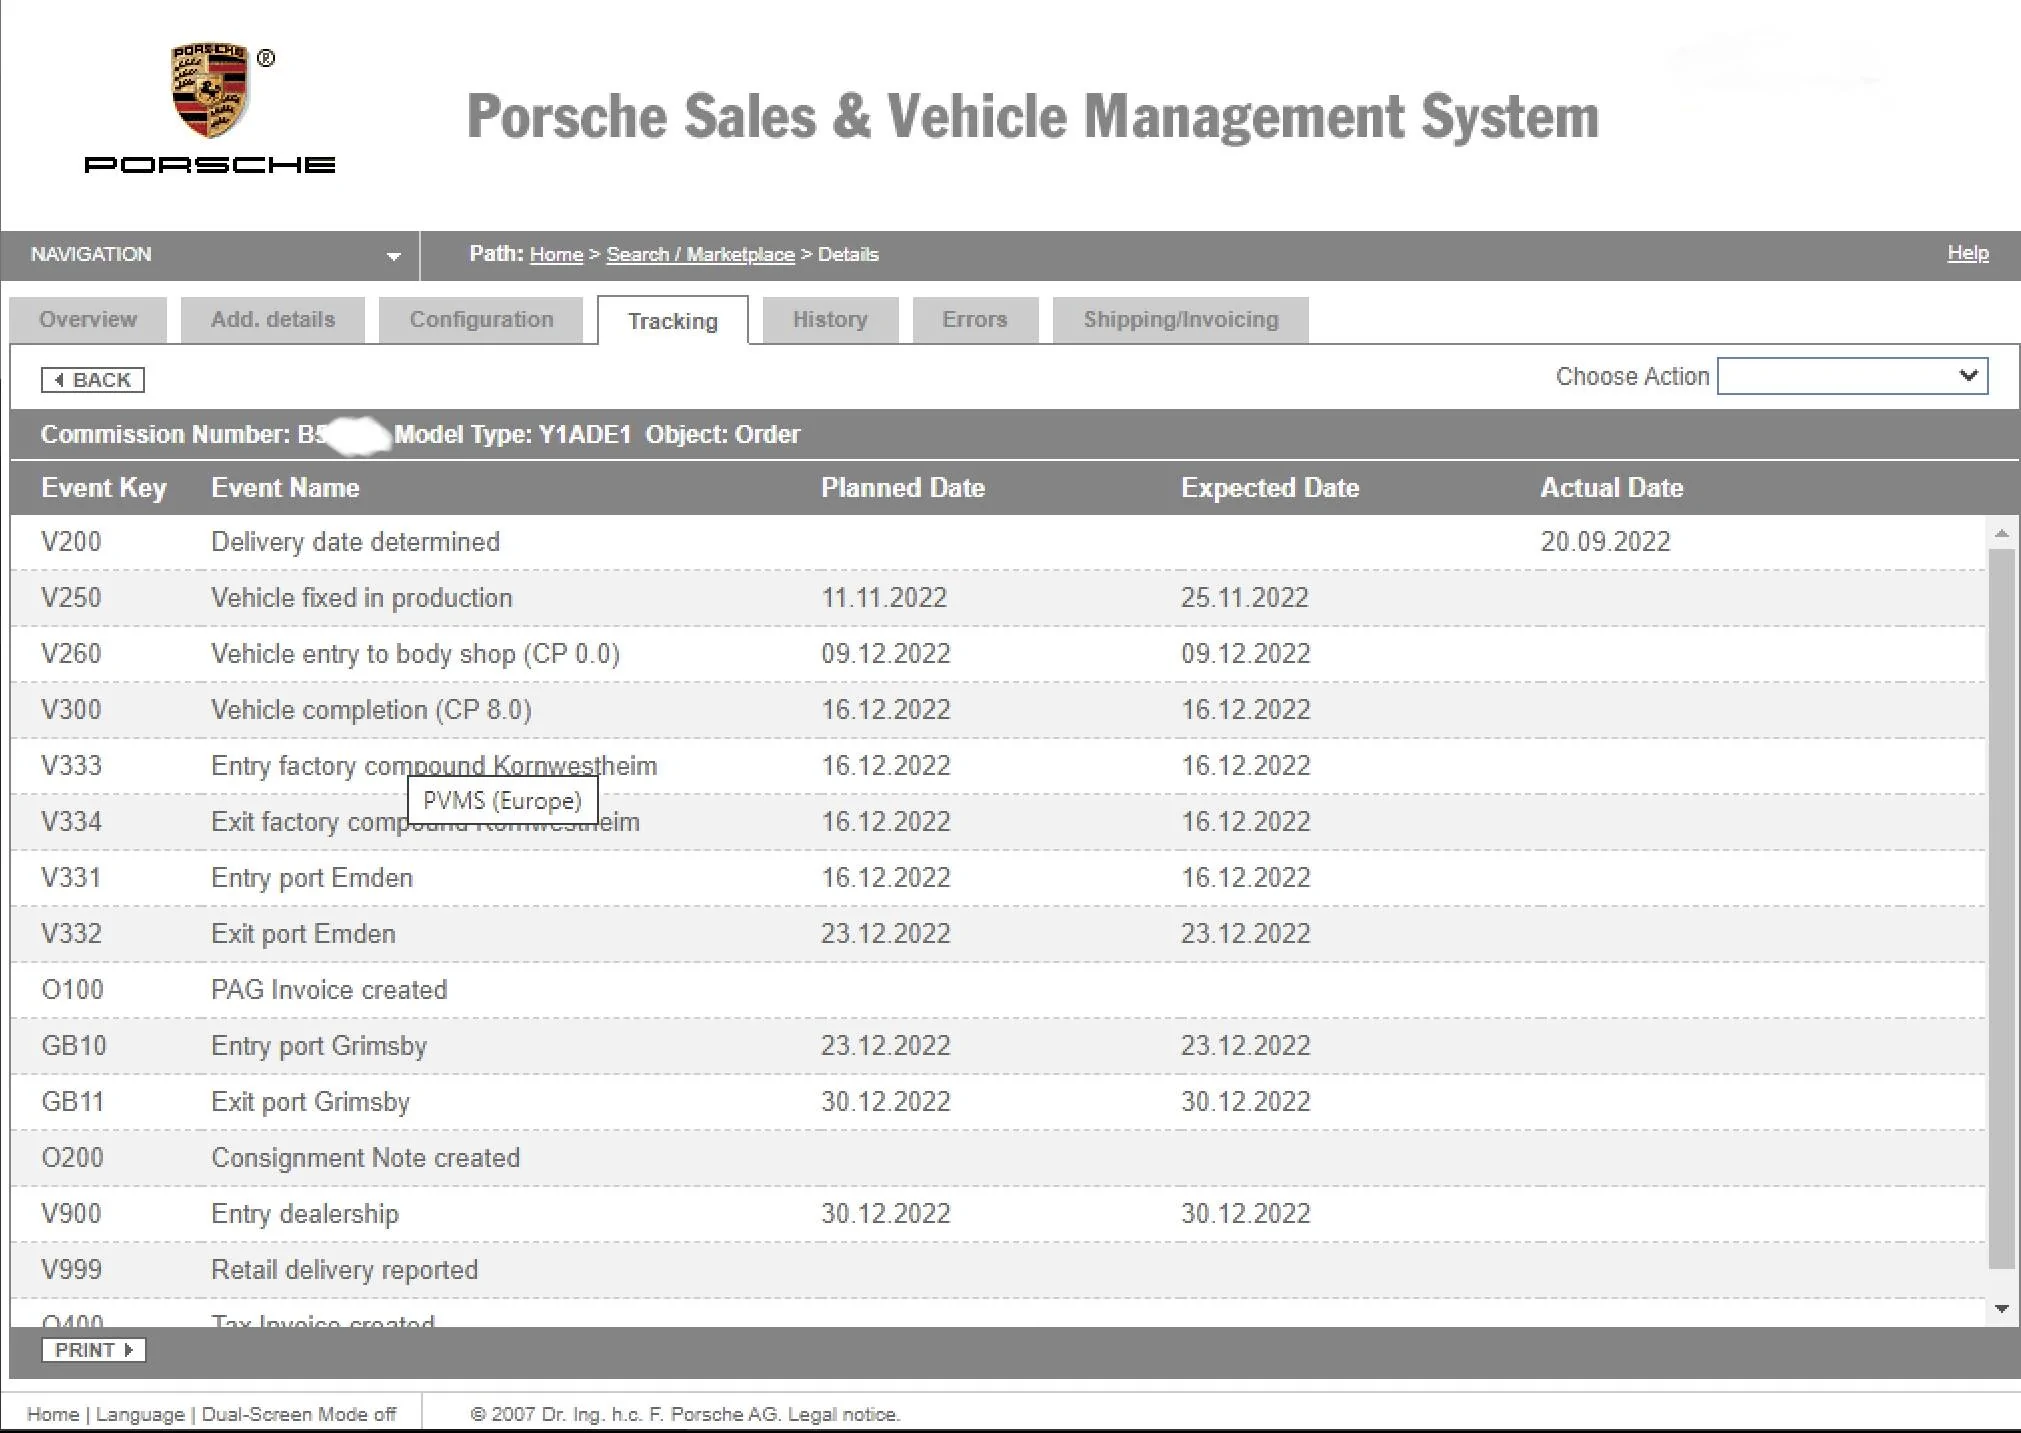Open the Choose Action dropdown
This screenshot has height=1433, width=2021.
click(1852, 376)
